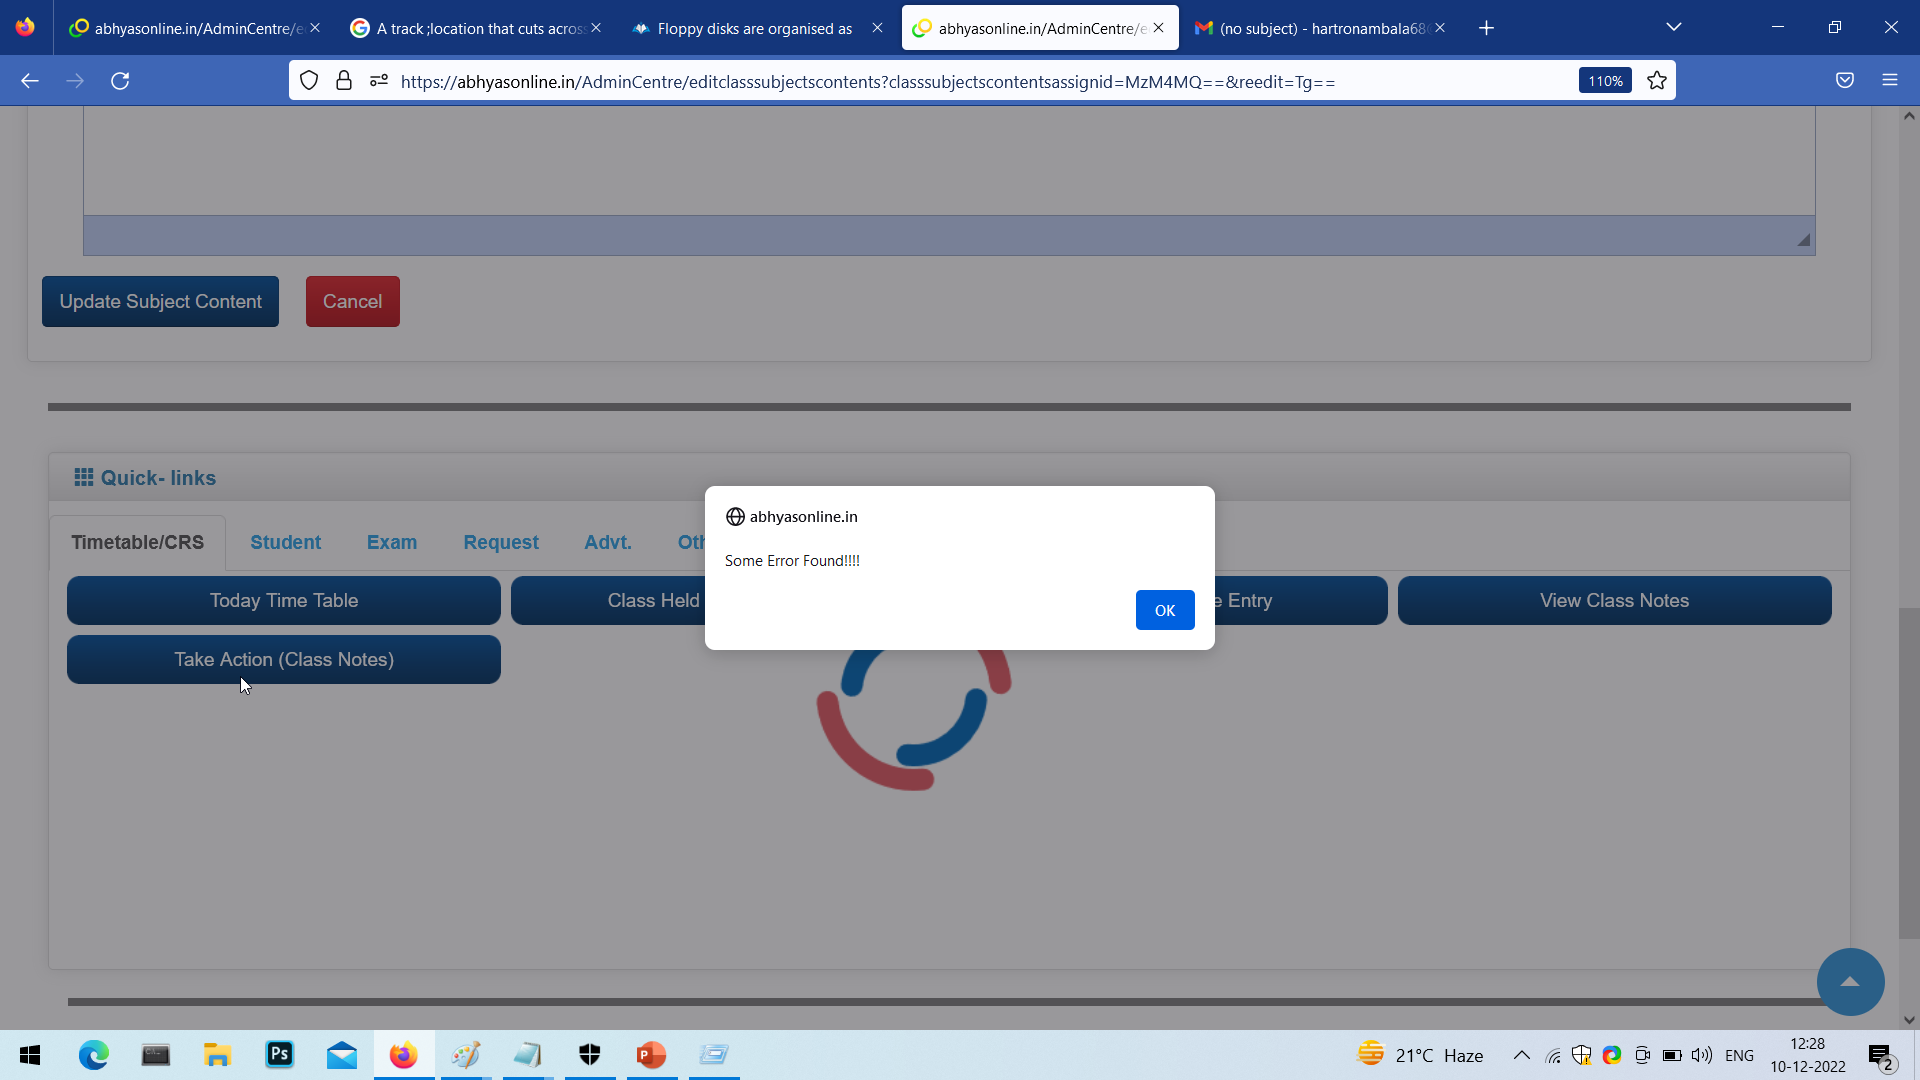This screenshot has height=1080, width=1920.
Task: Open PowerPoint from the taskbar
Action: (651, 1054)
